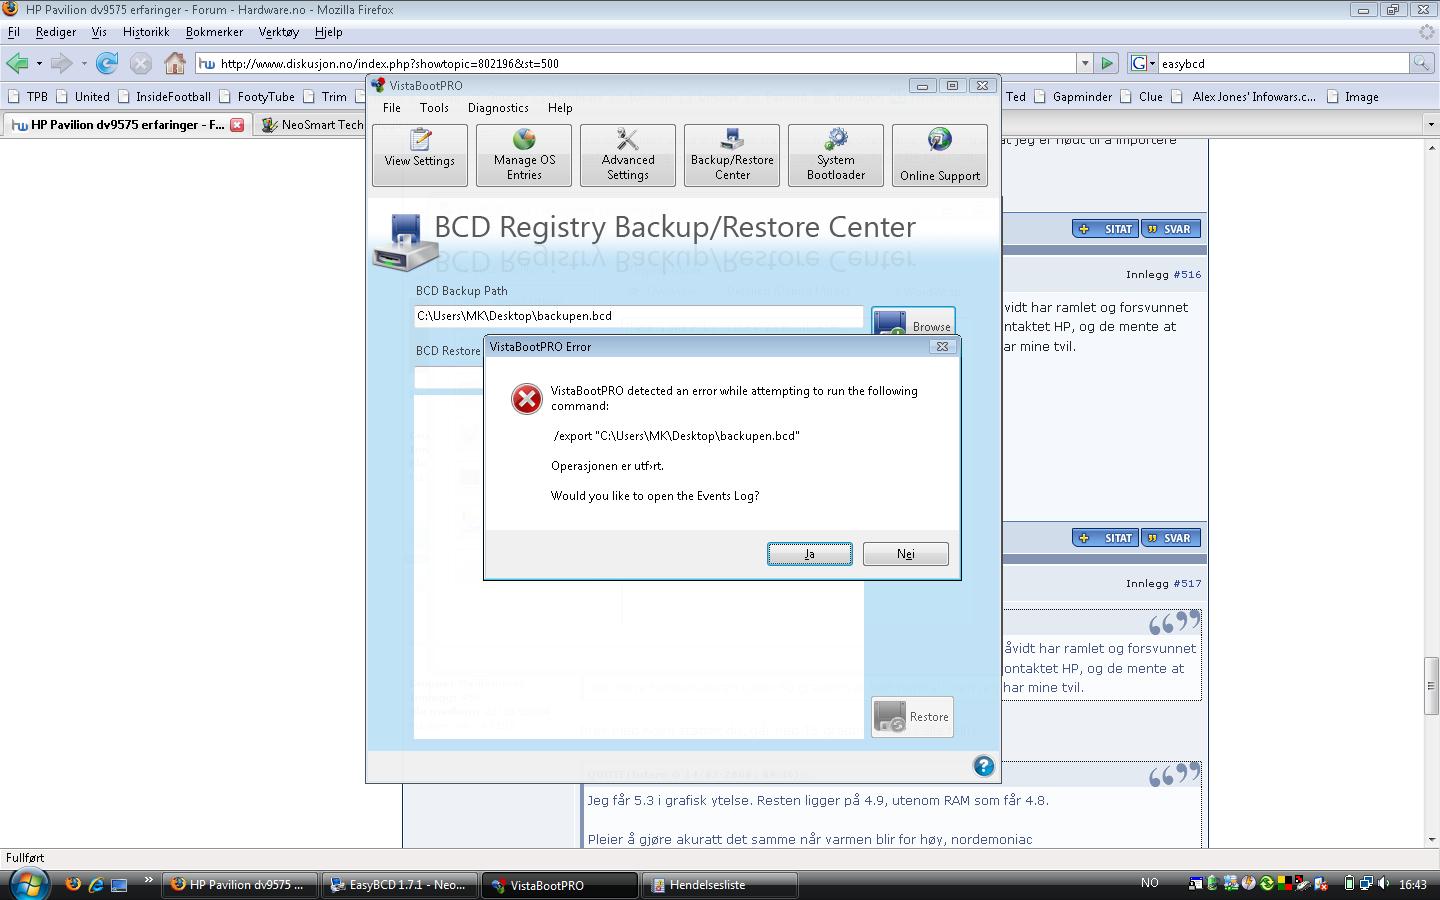This screenshot has width=1440, height=900.
Task: Click SITAT button on post 516
Action: pyautogui.click(x=1105, y=229)
